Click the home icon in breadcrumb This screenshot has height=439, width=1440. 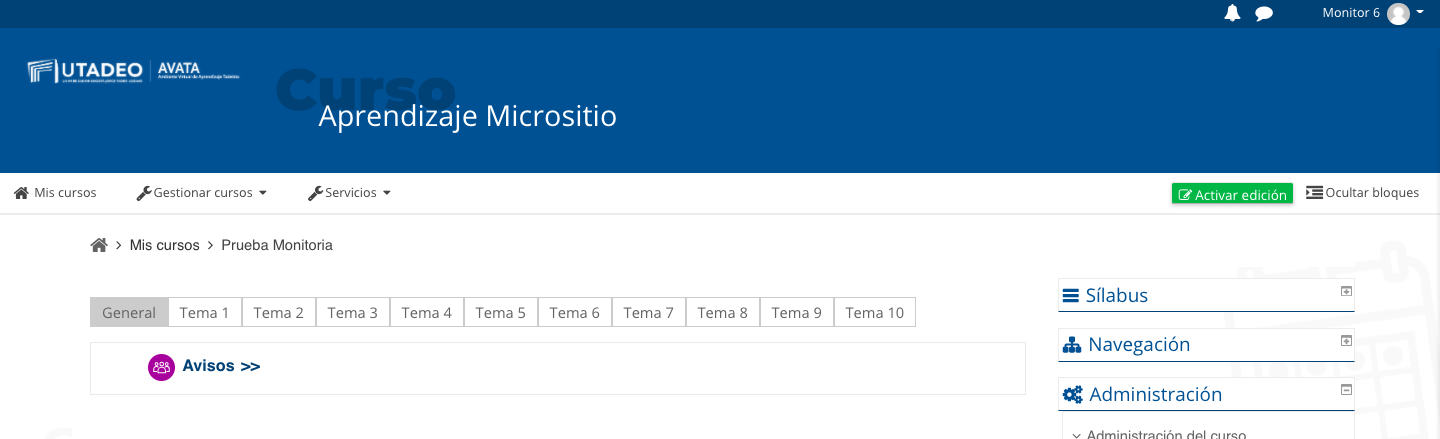99,245
